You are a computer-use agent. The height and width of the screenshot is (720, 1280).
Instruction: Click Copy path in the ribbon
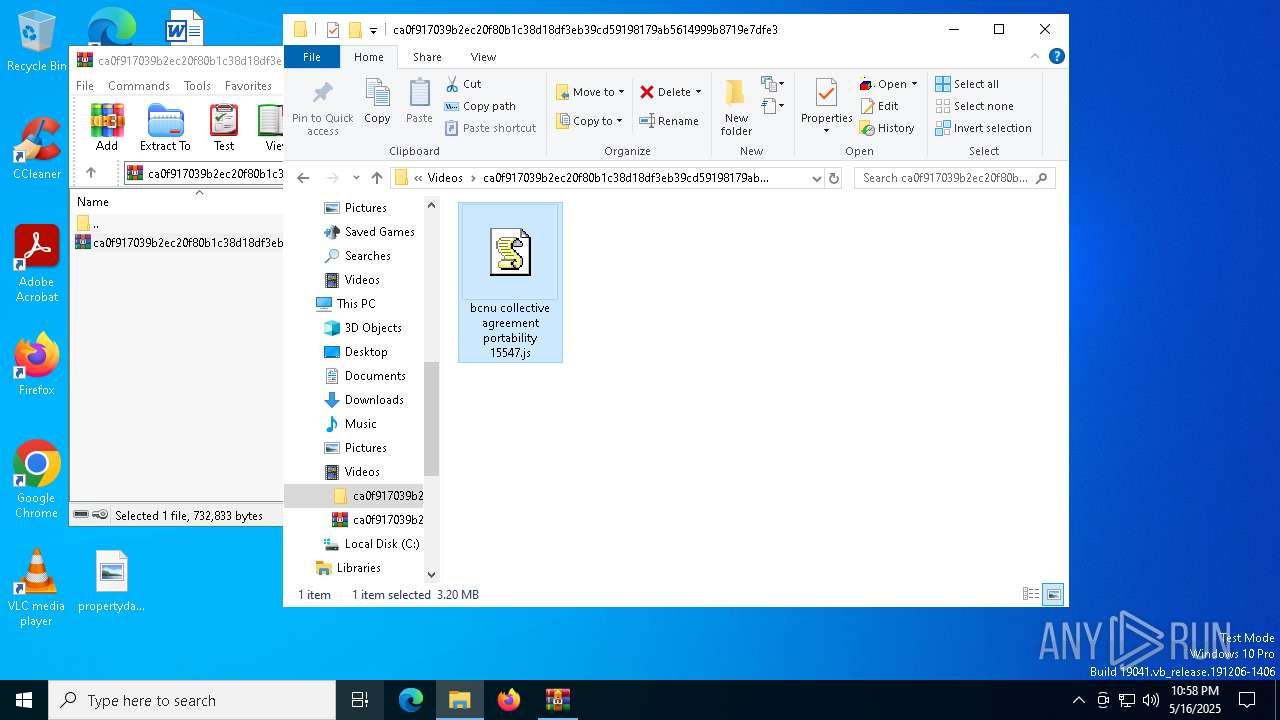(x=480, y=106)
